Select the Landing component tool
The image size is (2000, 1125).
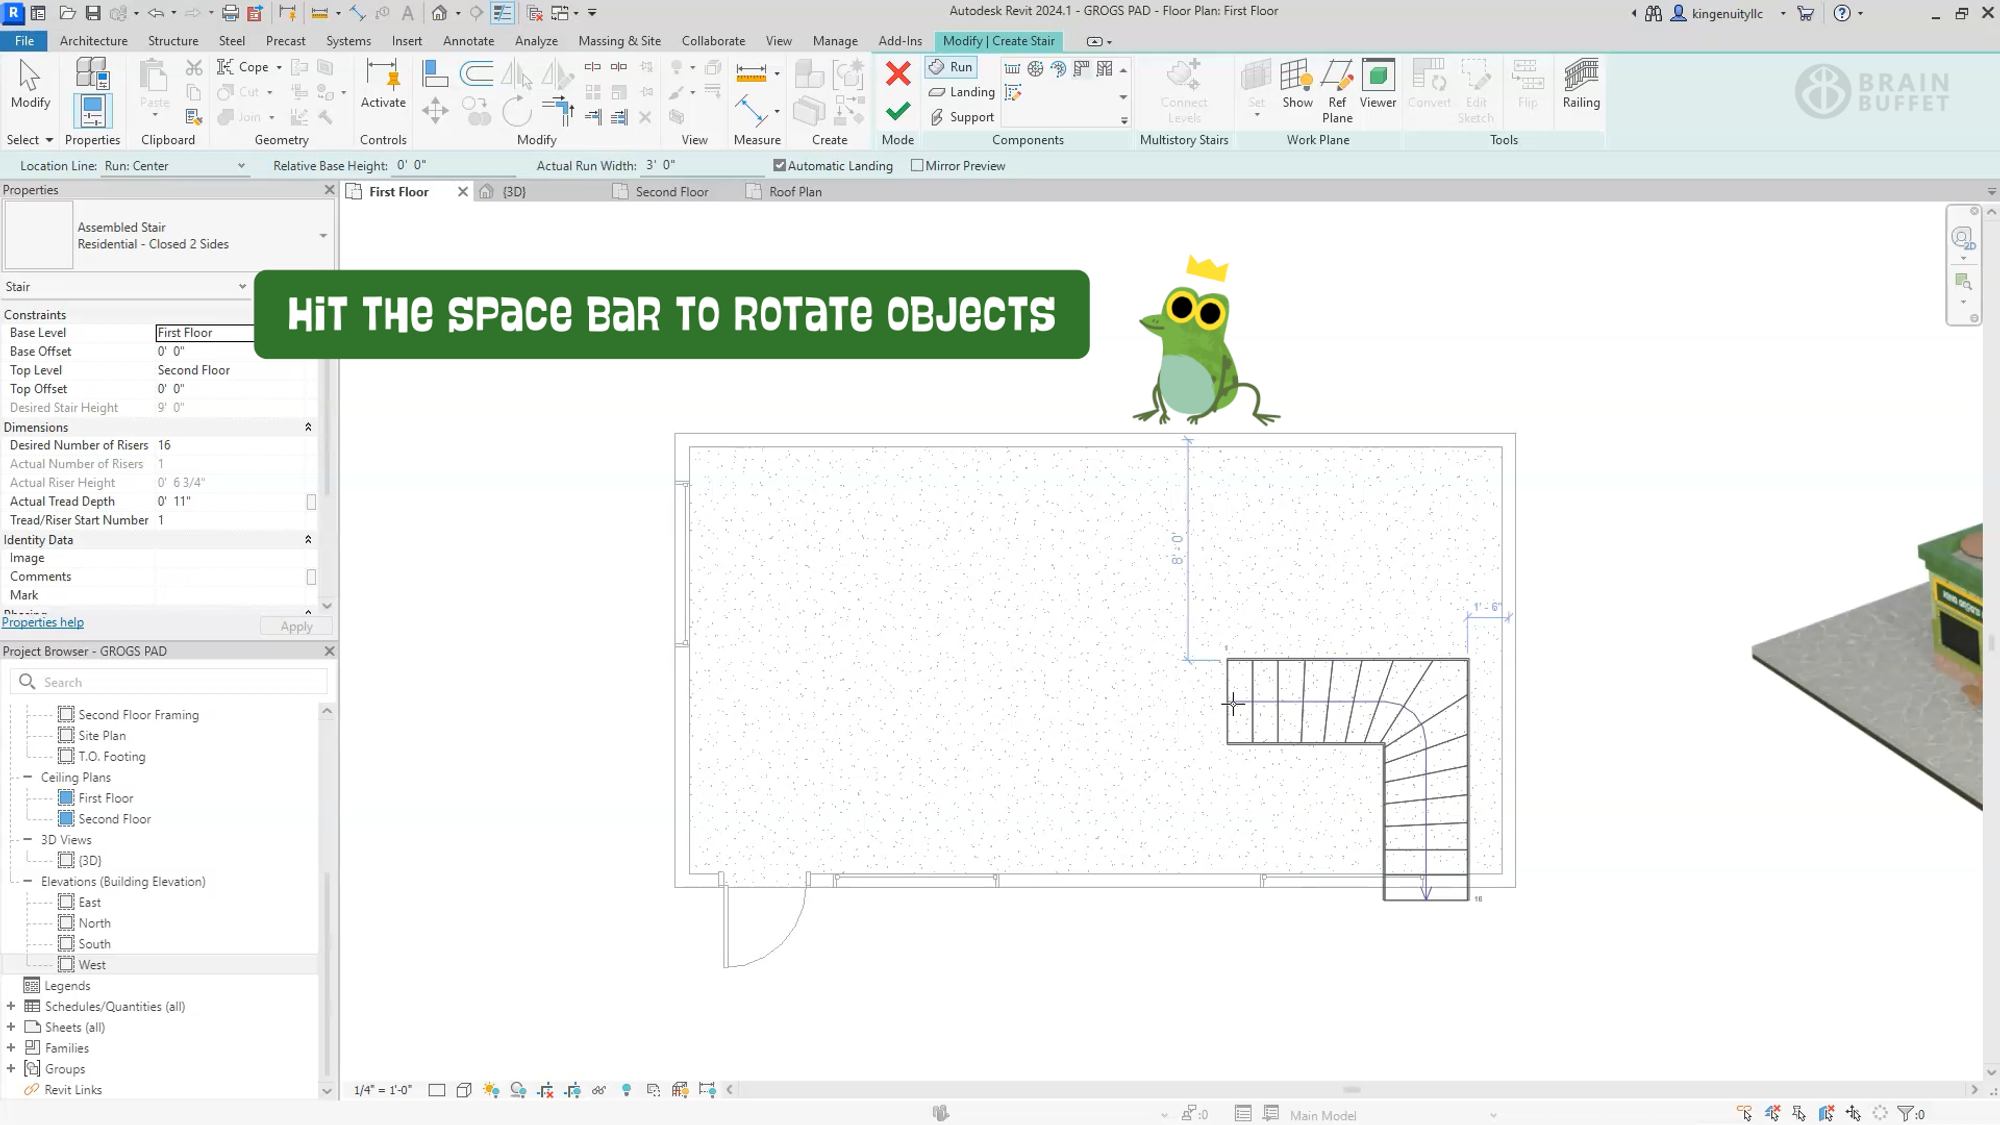click(960, 92)
